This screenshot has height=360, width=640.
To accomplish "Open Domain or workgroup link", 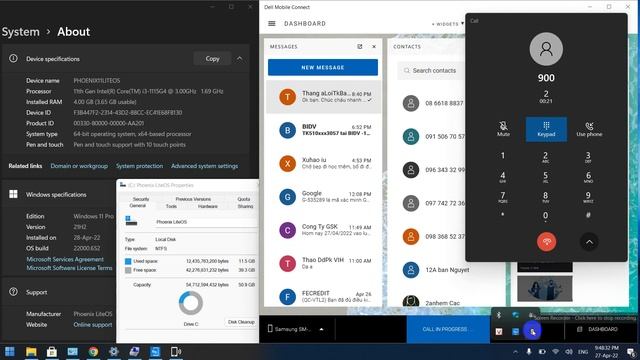I will click(x=79, y=166).
